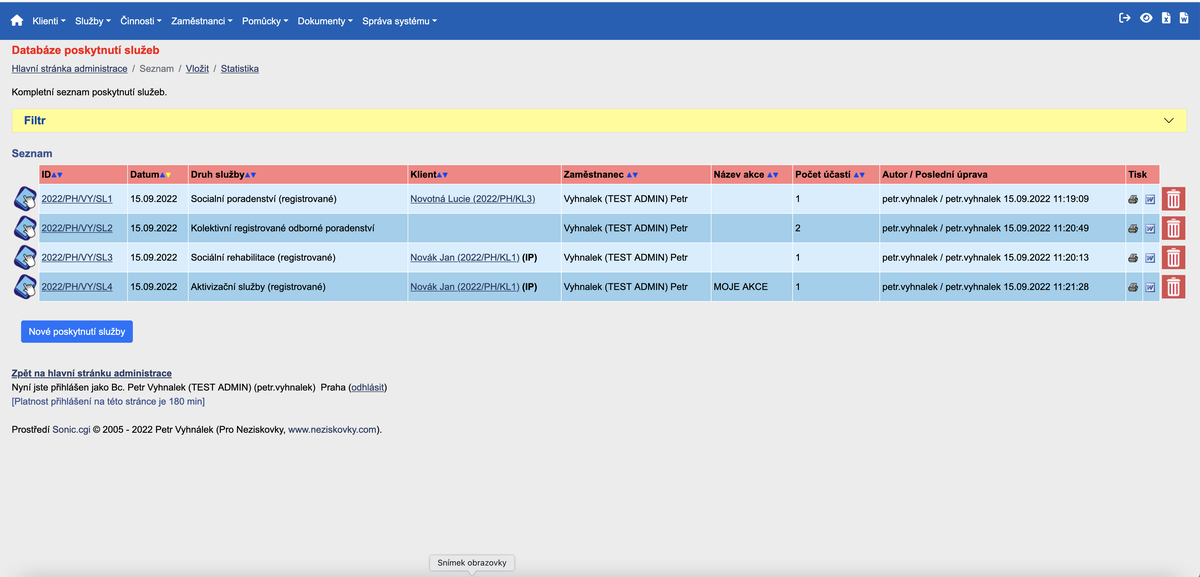The width and height of the screenshot is (1200, 577).
Task: Print record 2022/PH/VY/SL1 using its printer icon
Action: [1132, 199]
